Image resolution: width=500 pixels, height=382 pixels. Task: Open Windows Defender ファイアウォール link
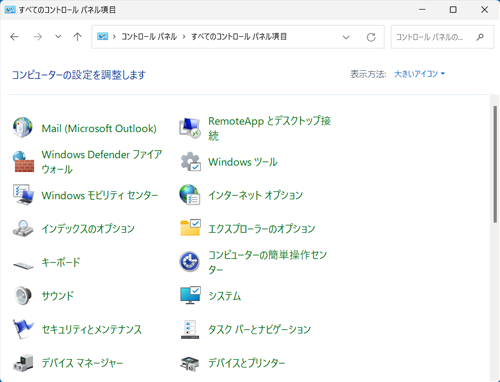[x=102, y=162]
